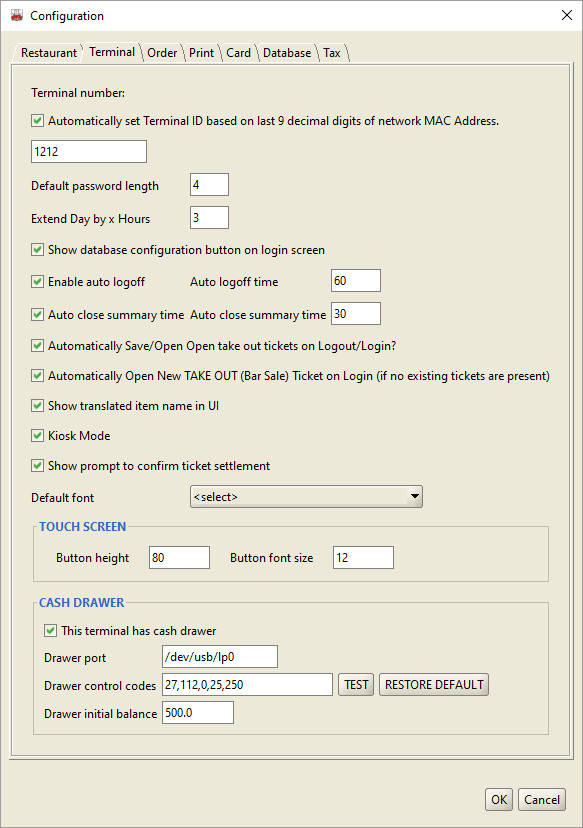The image size is (583, 828).
Task: Click the TEST drawer codes button
Action: (x=356, y=684)
